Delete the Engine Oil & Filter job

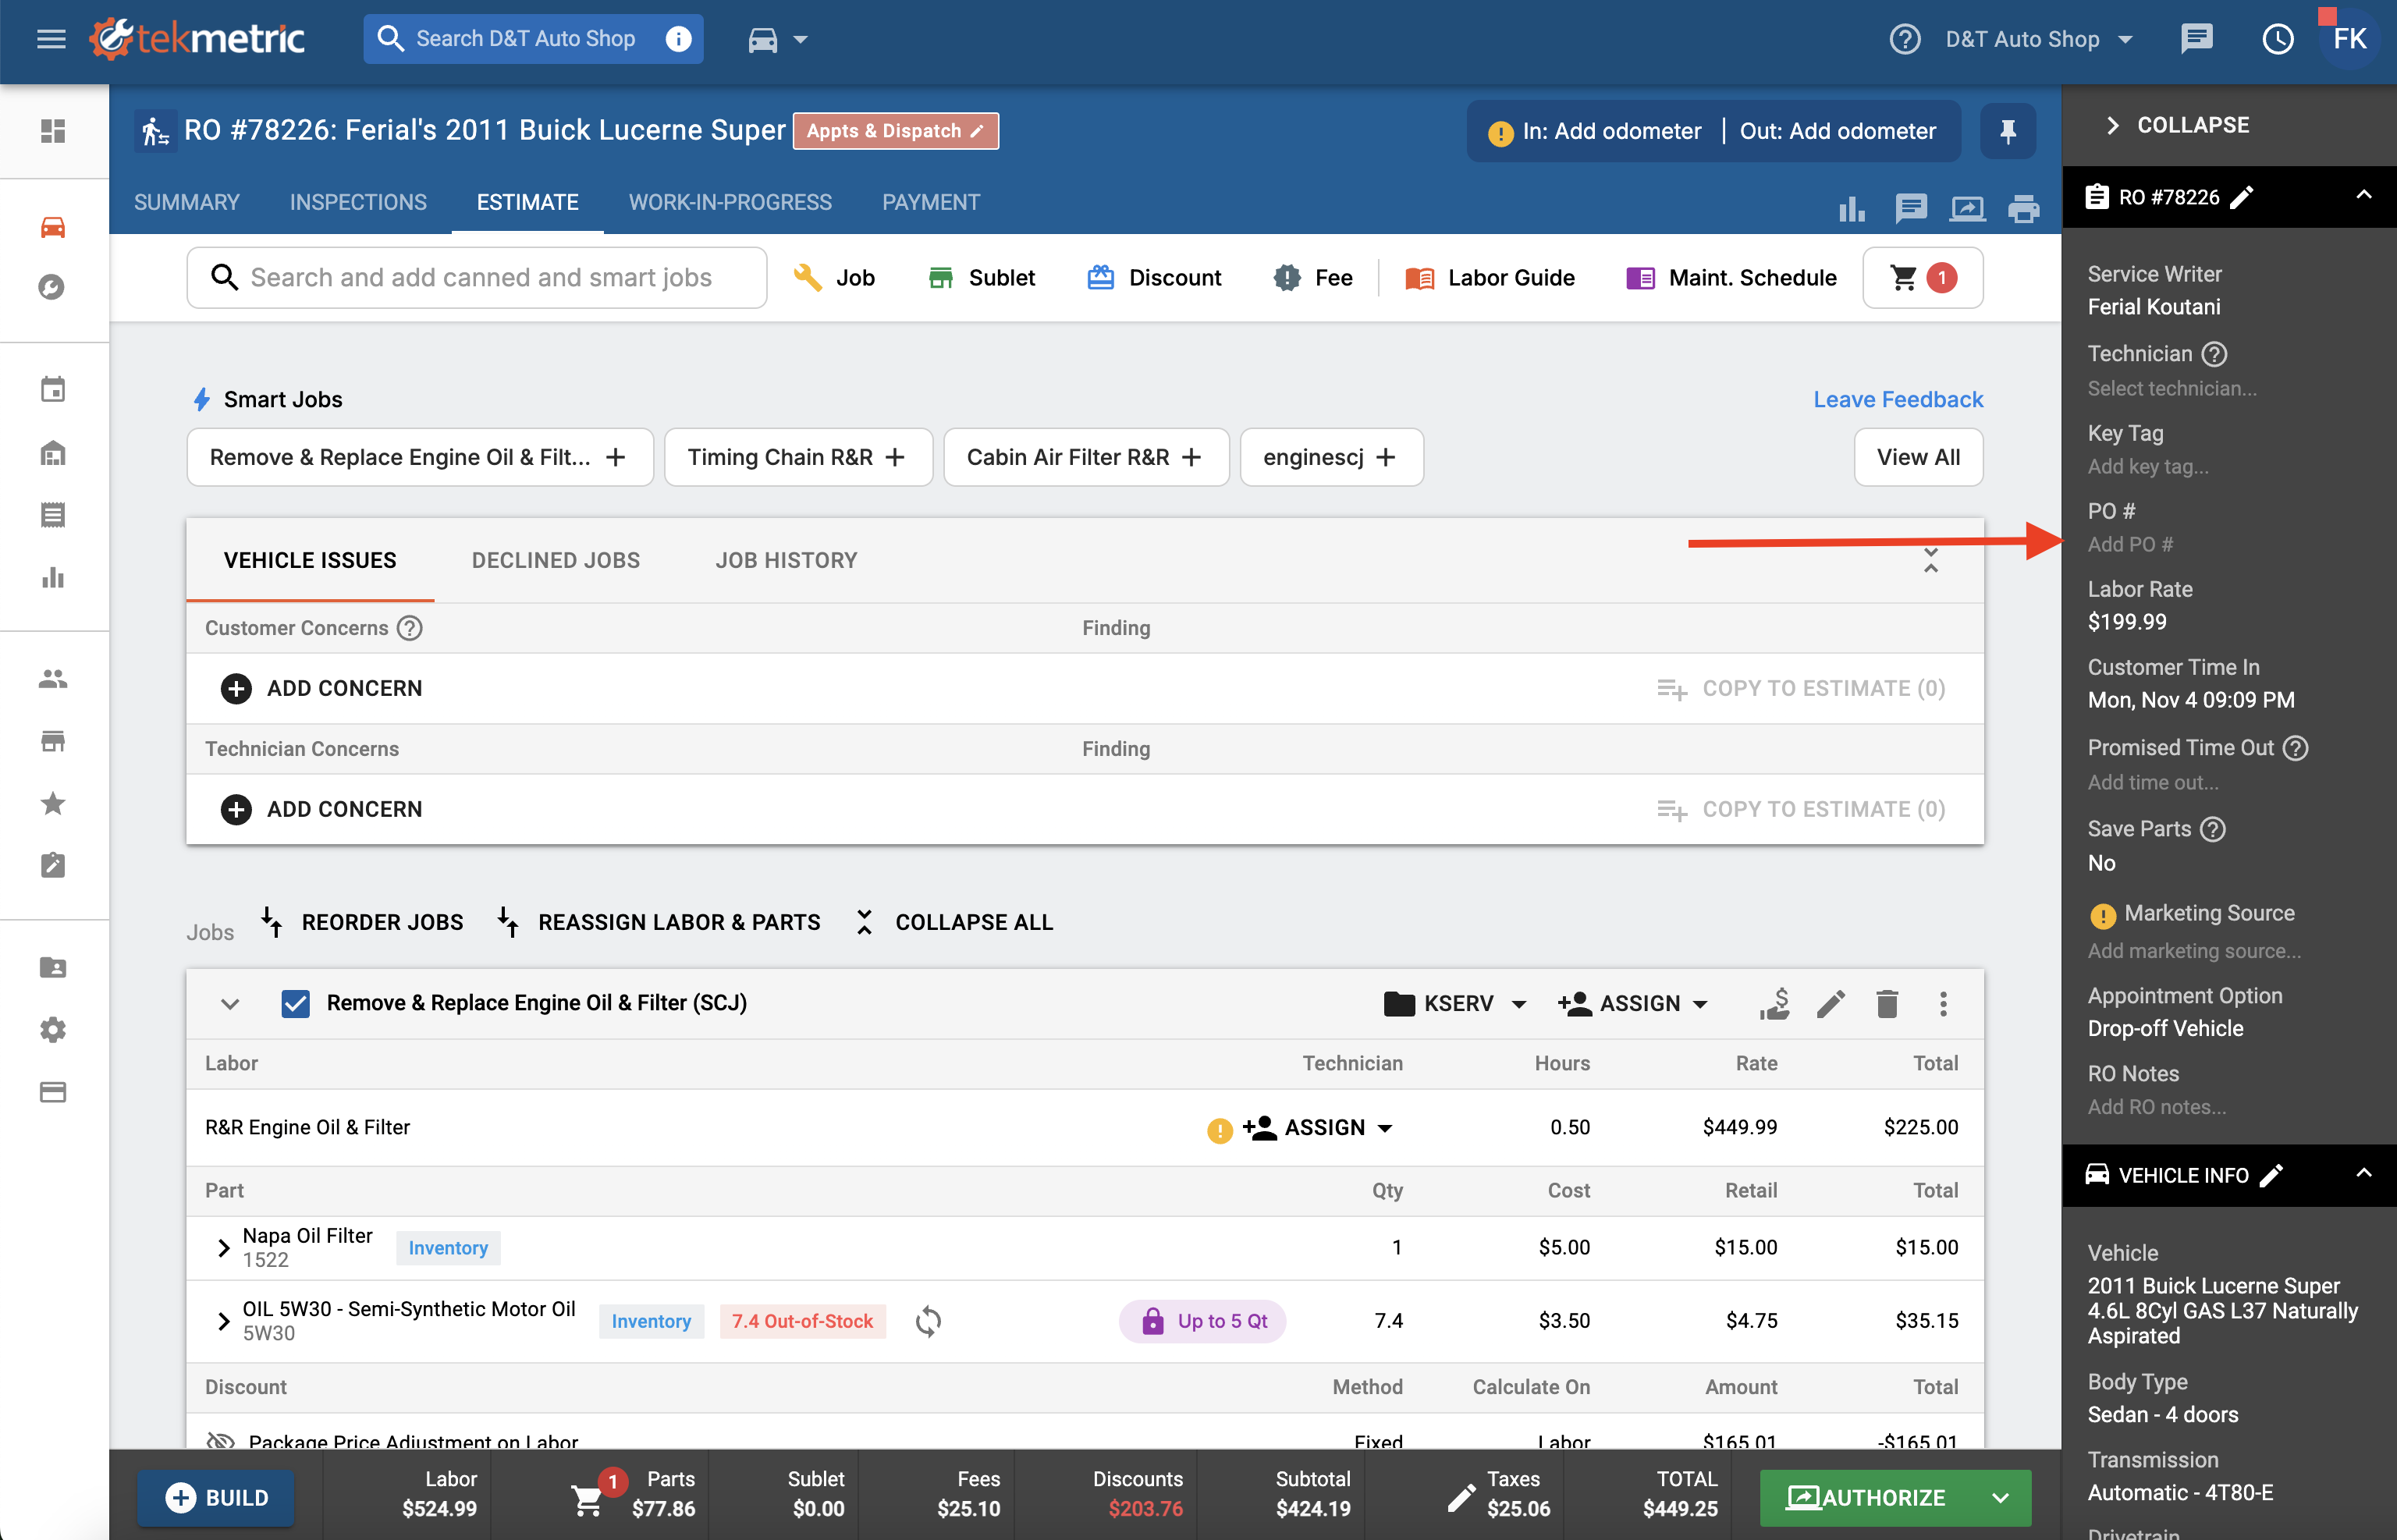[1886, 1003]
